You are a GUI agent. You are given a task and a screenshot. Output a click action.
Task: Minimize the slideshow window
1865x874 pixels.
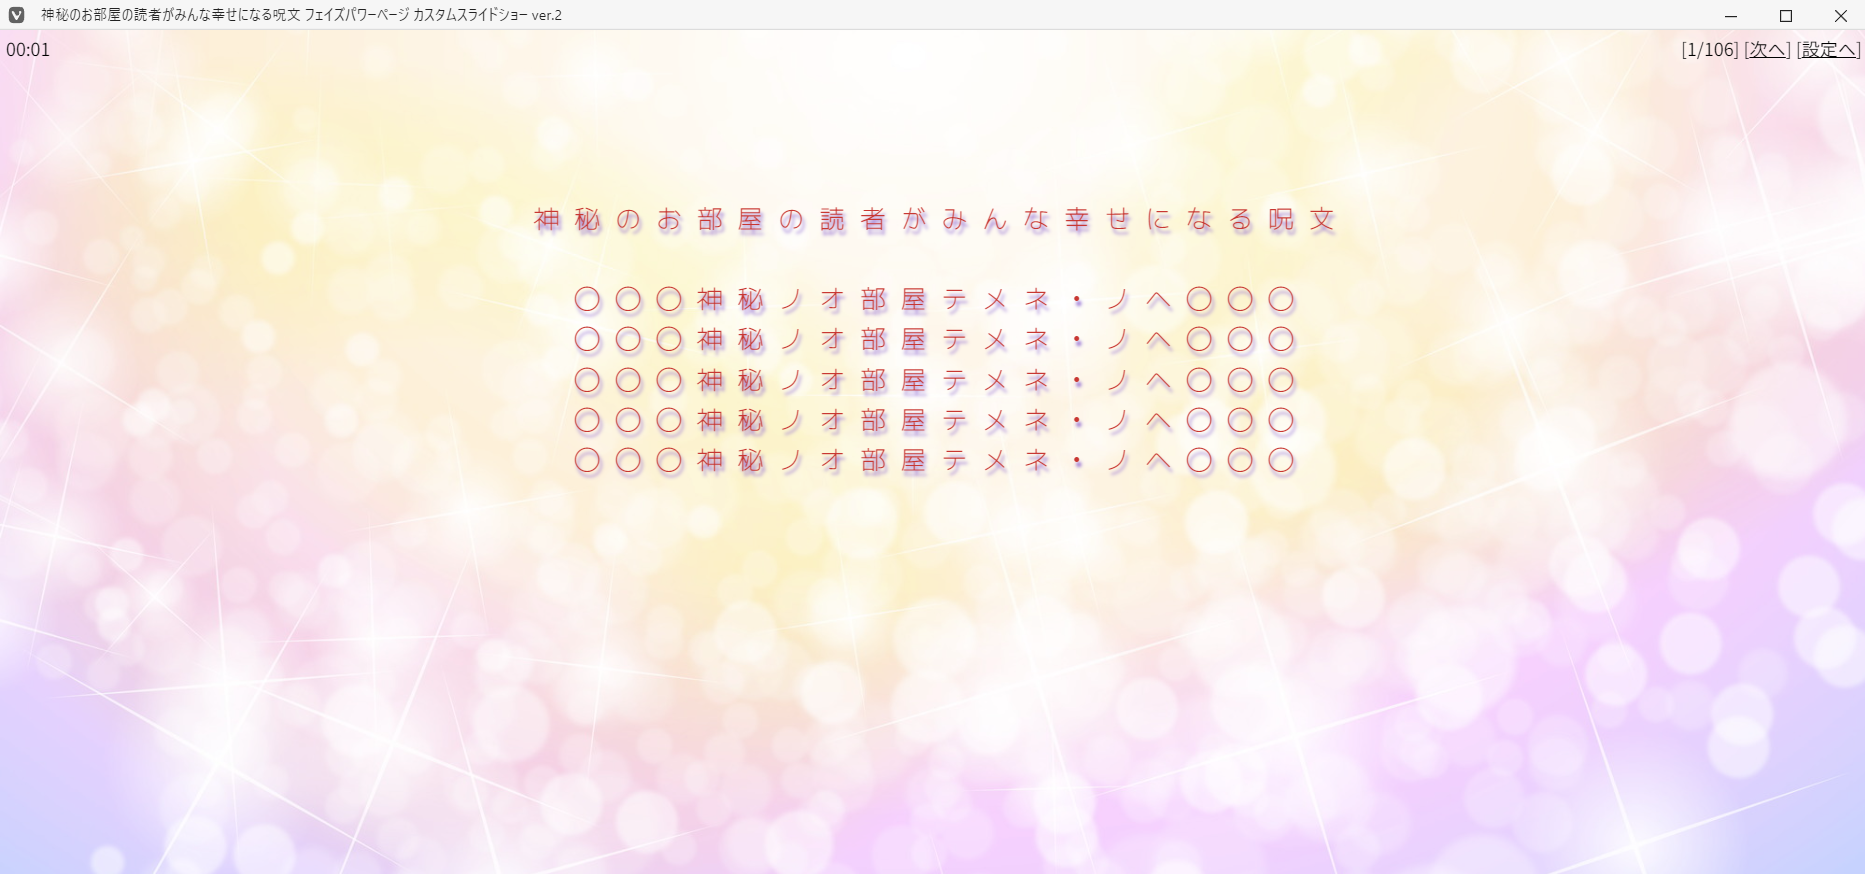1731,16
